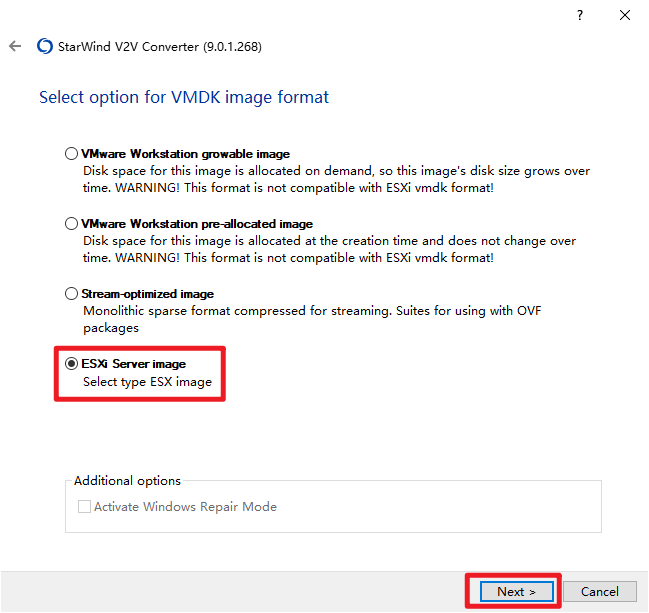Click the 'Additional options' group label
The width and height of the screenshot is (649, 613).
[x=127, y=481]
